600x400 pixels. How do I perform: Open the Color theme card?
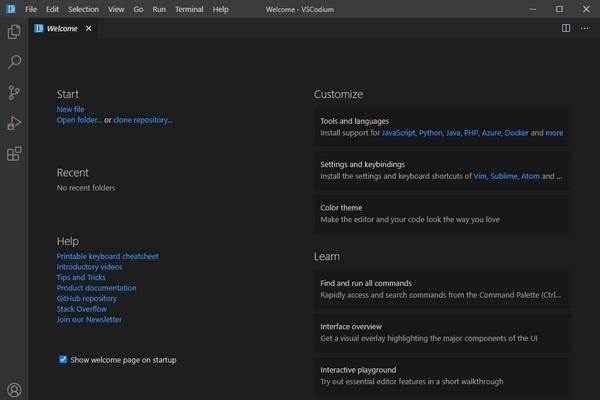442,214
